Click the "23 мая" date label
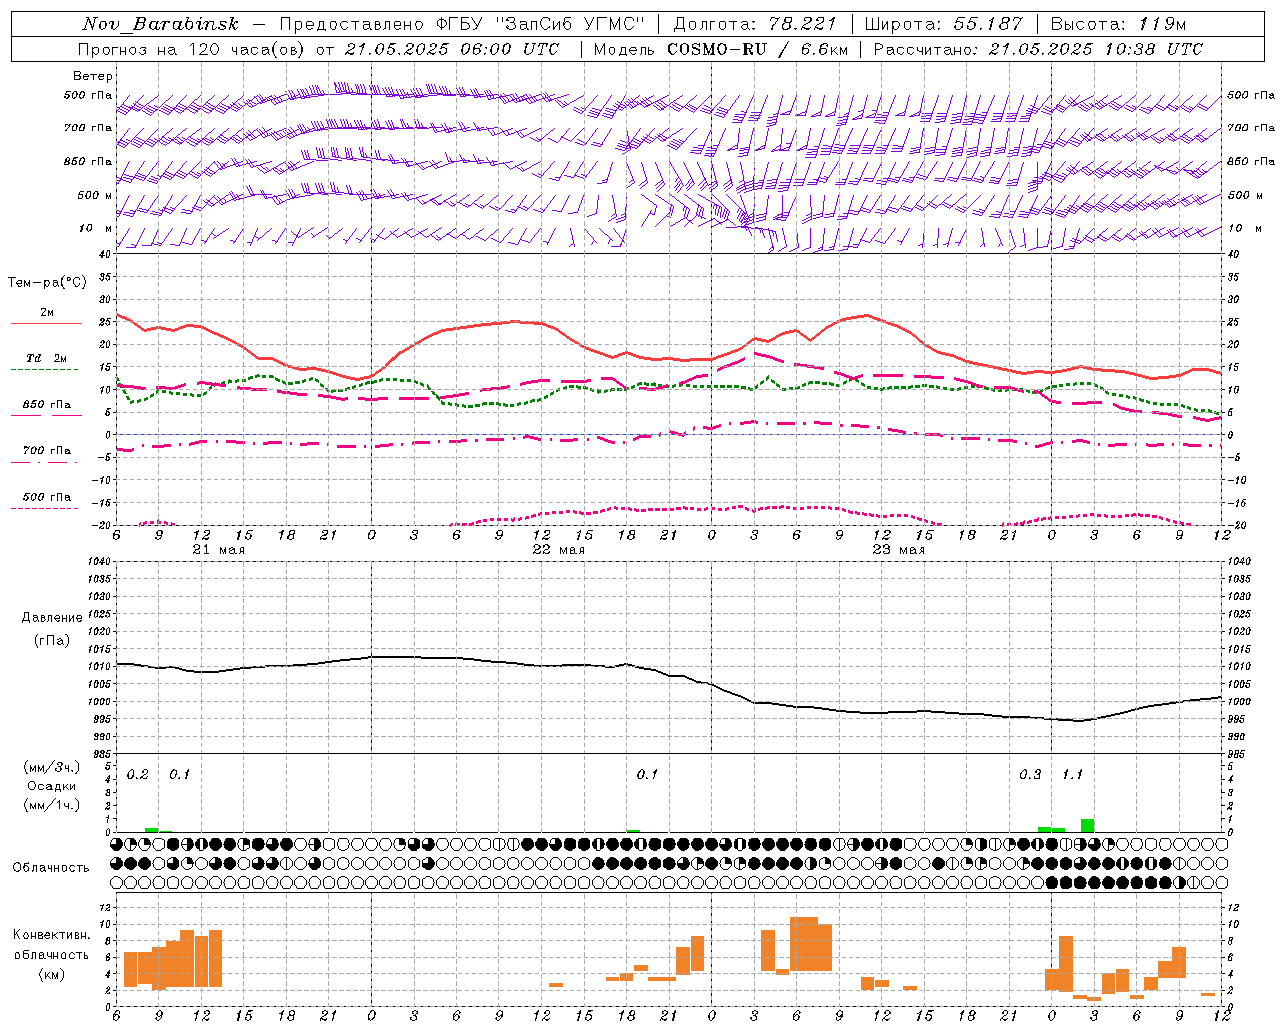The height and width of the screenshot is (1024, 1280). pyautogui.click(x=898, y=550)
